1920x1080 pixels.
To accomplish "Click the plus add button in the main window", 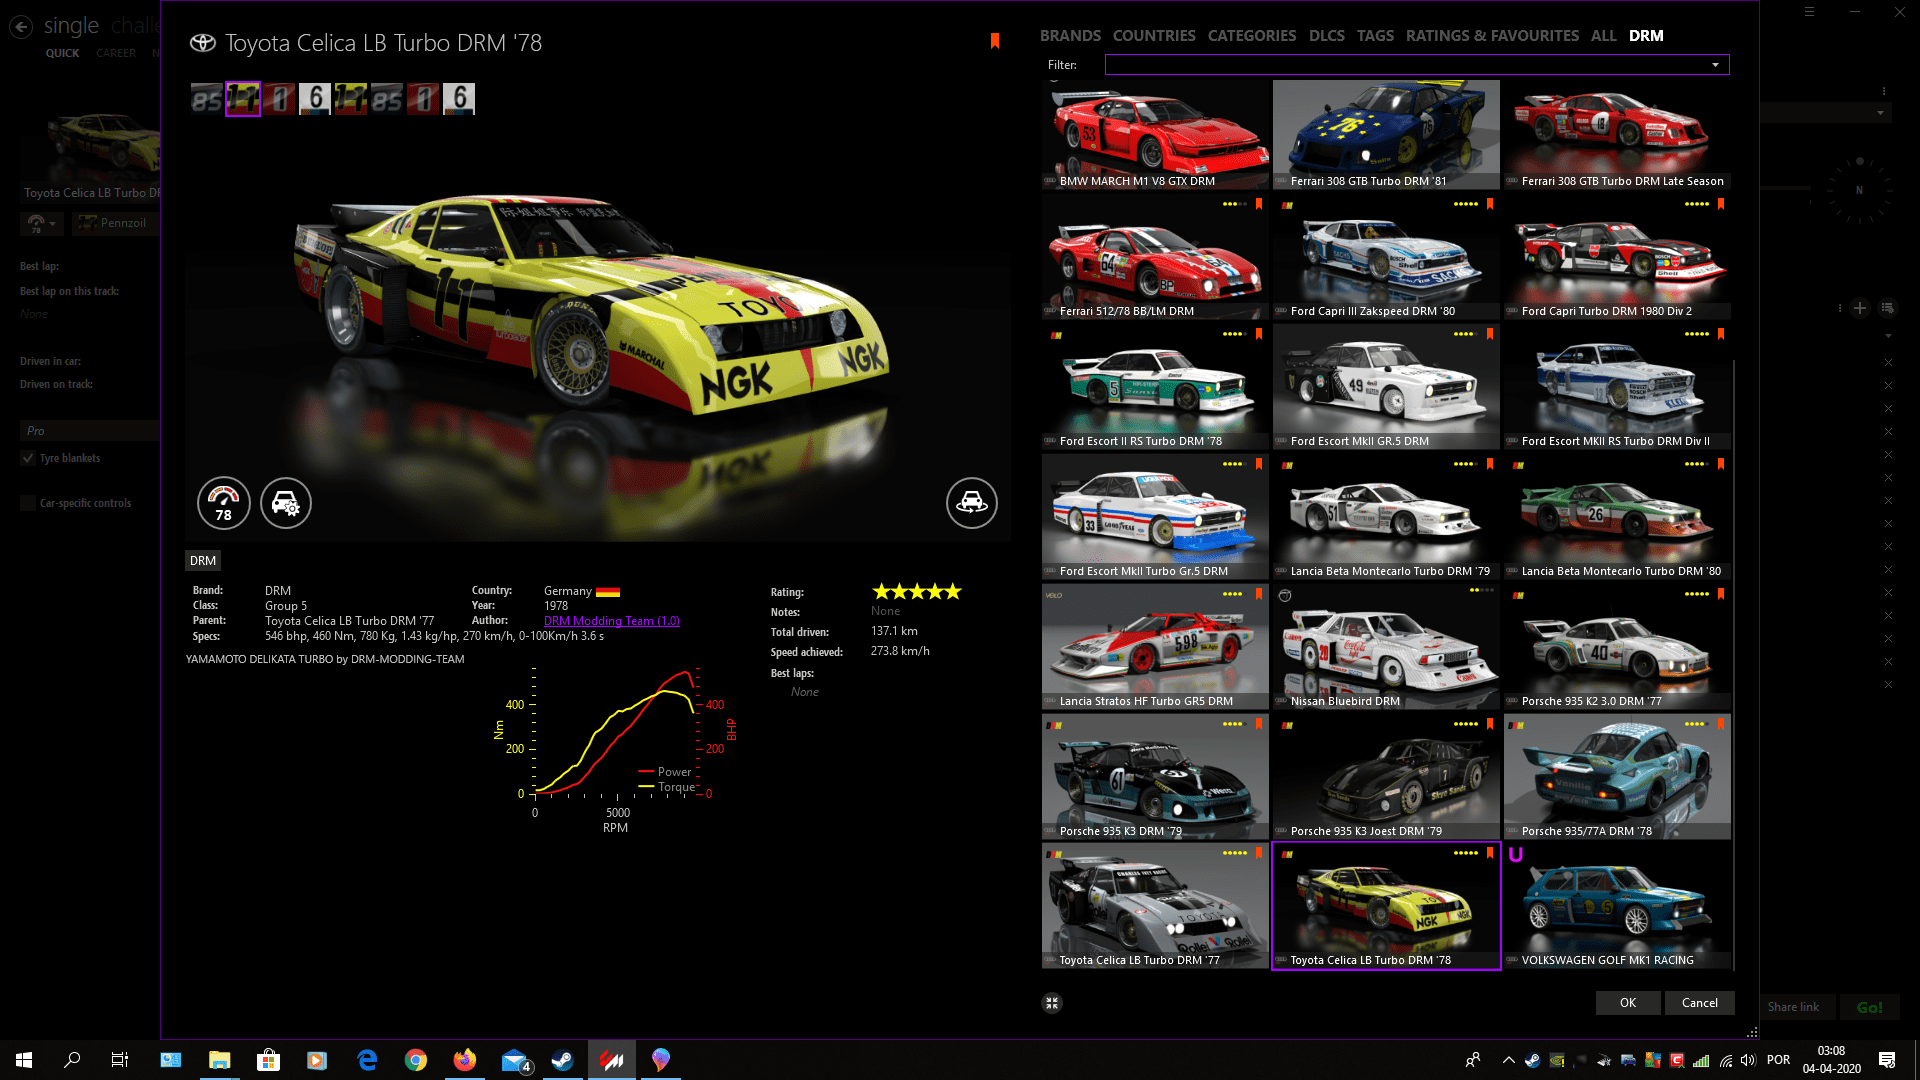I will [1860, 308].
